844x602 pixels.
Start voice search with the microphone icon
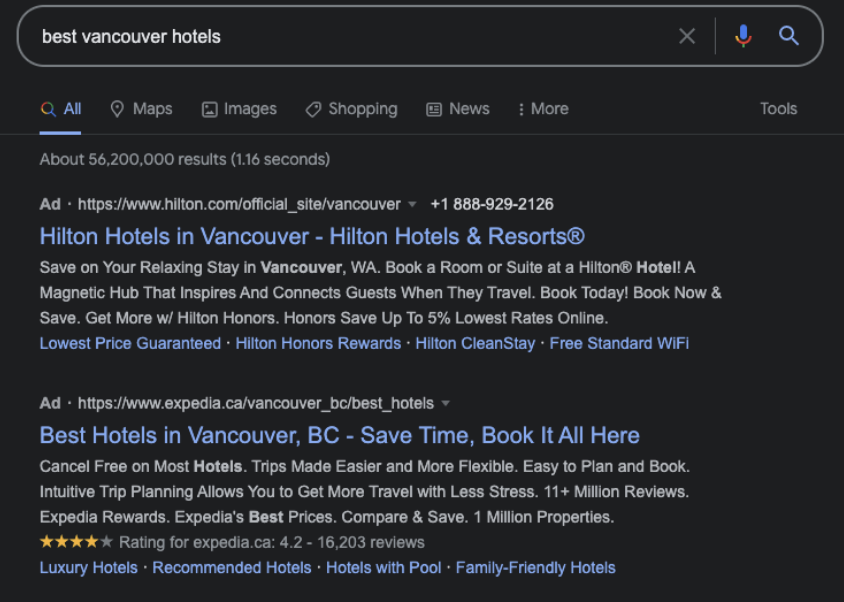point(742,37)
